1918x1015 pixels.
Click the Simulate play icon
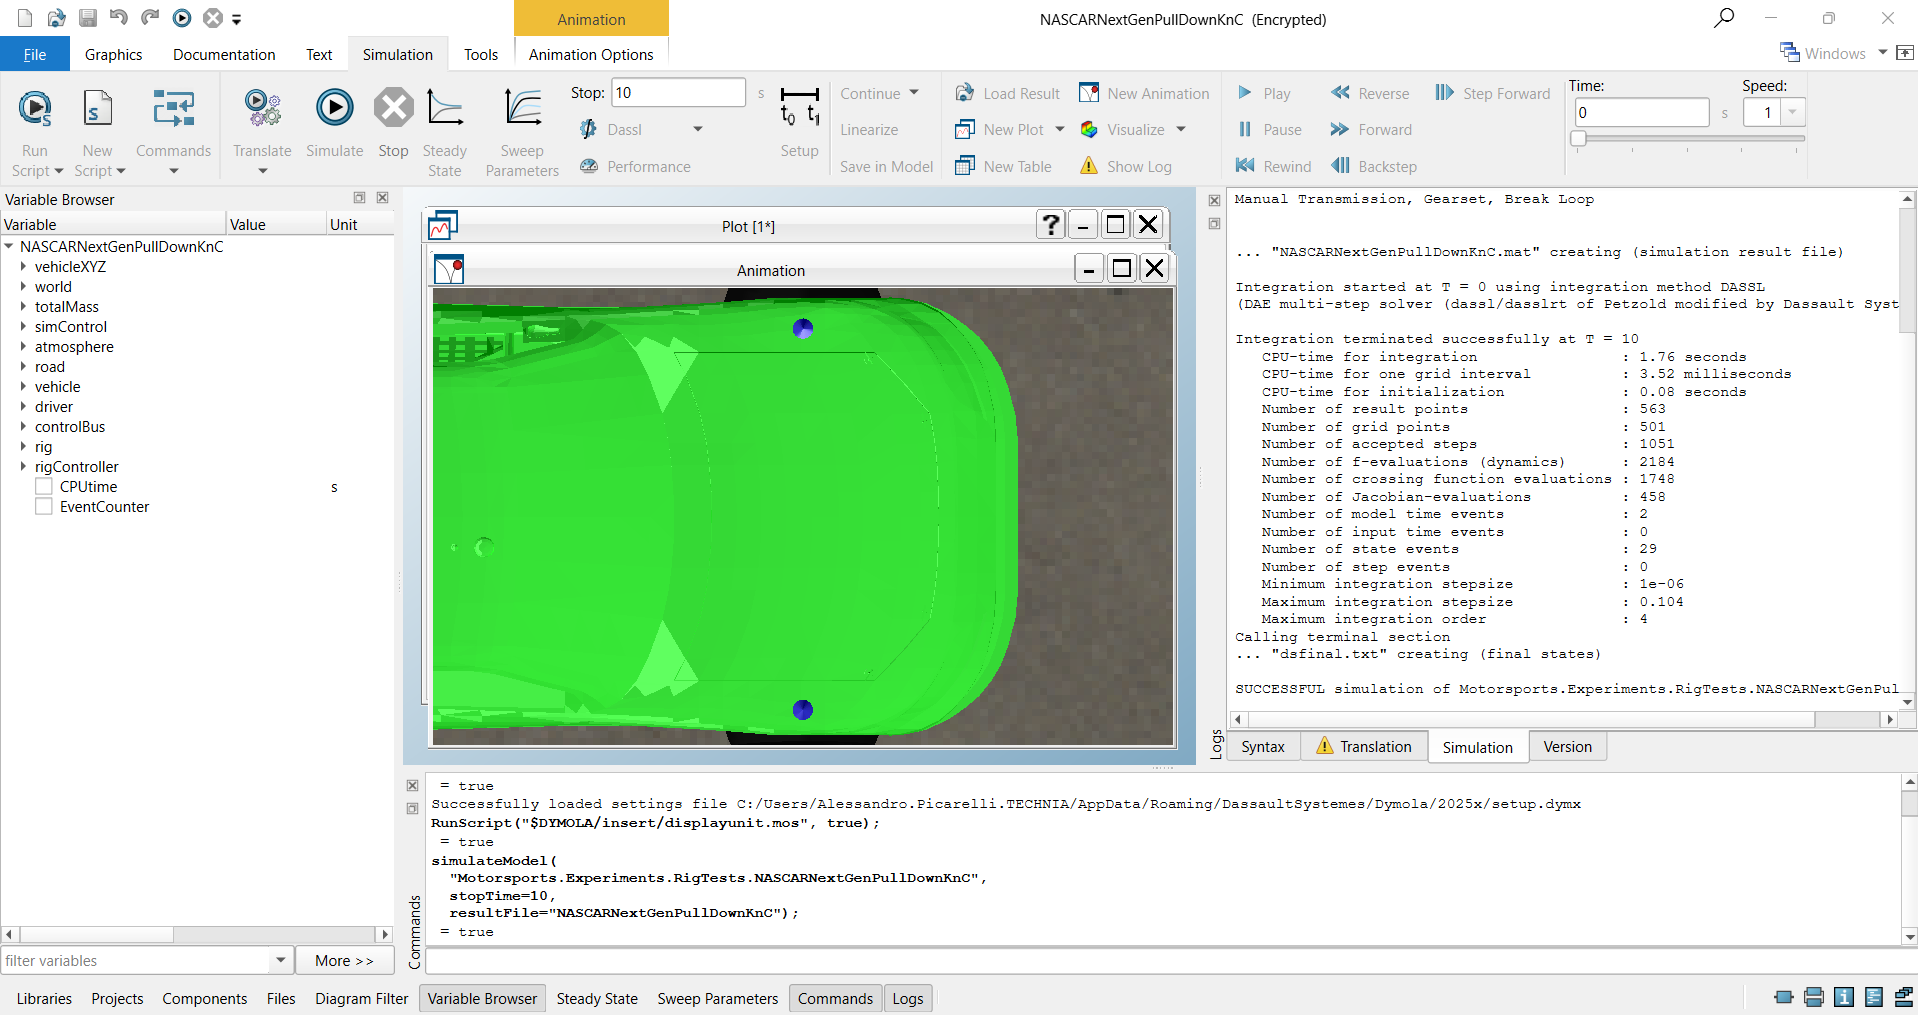pyautogui.click(x=334, y=108)
